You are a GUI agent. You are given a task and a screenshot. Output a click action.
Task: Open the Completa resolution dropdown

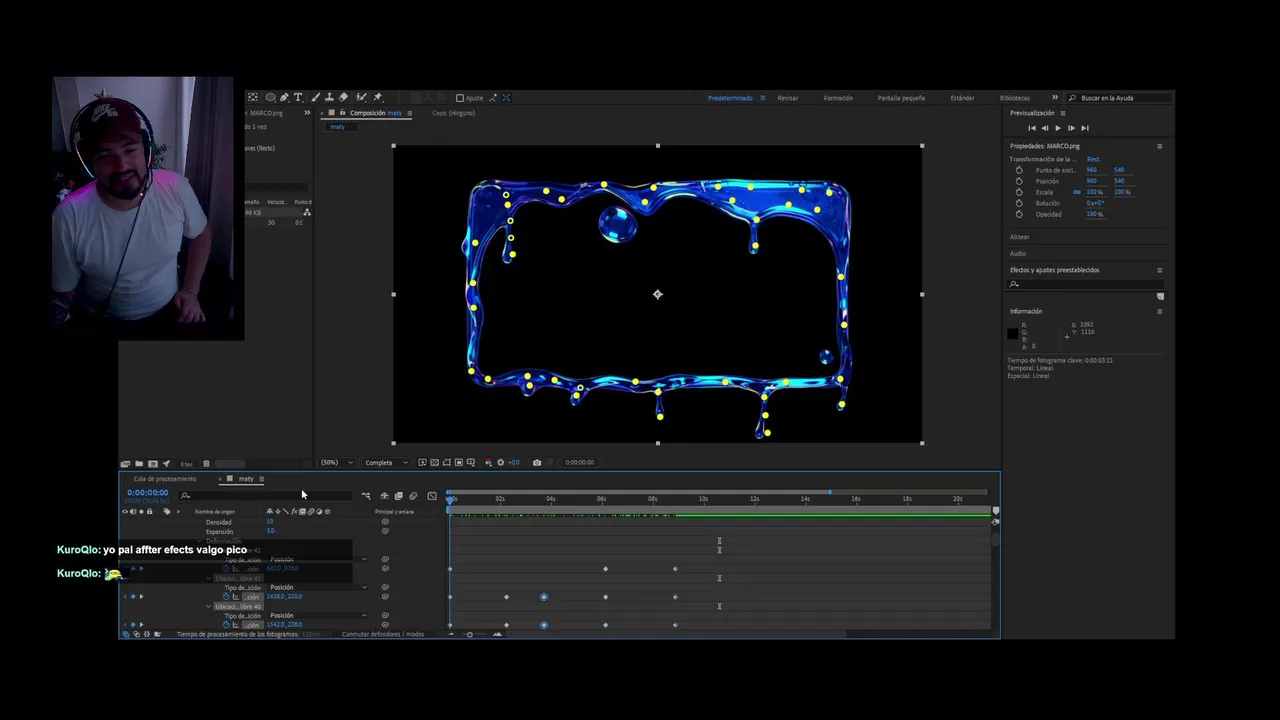pyautogui.click(x=386, y=462)
